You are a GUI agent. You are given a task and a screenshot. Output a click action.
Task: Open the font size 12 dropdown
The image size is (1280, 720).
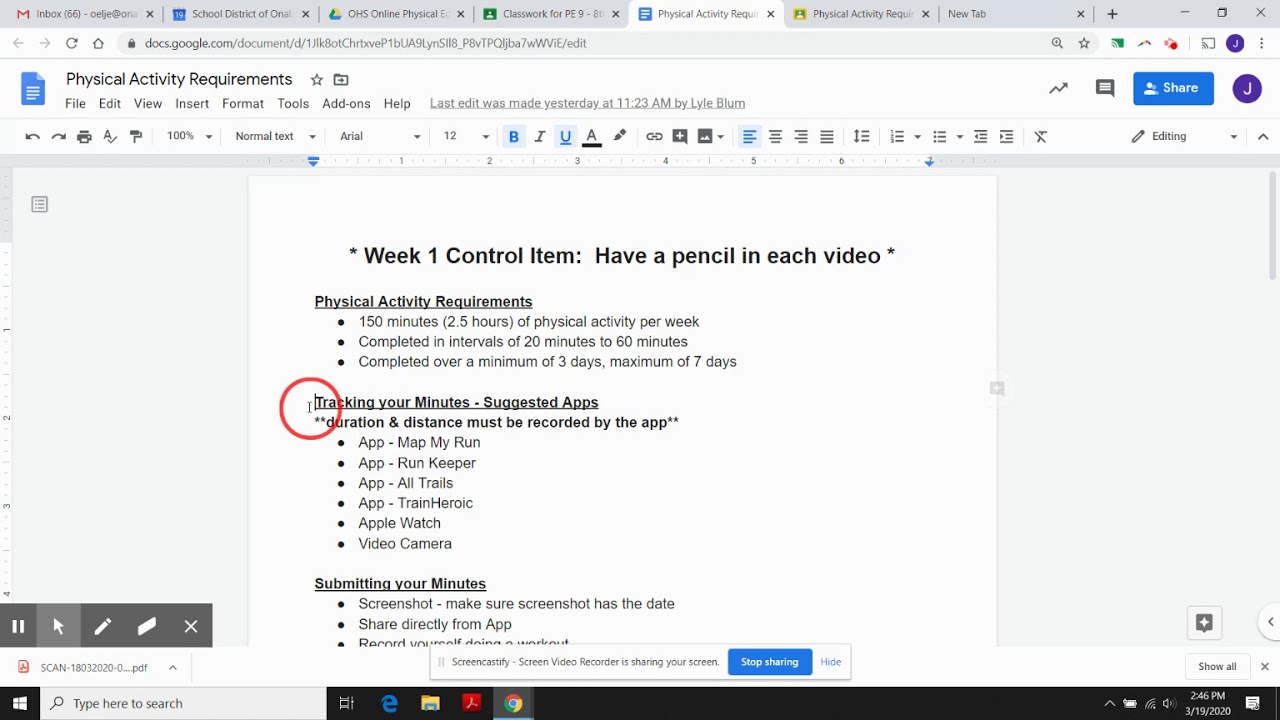pyautogui.click(x=466, y=136)
